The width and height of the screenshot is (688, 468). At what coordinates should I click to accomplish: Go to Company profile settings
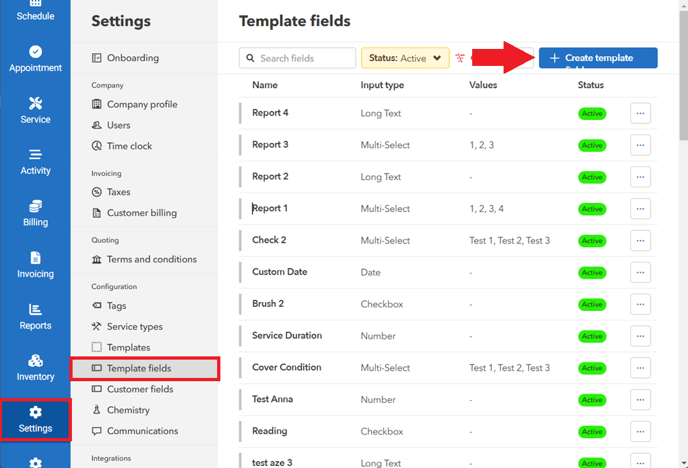(142, 104)
